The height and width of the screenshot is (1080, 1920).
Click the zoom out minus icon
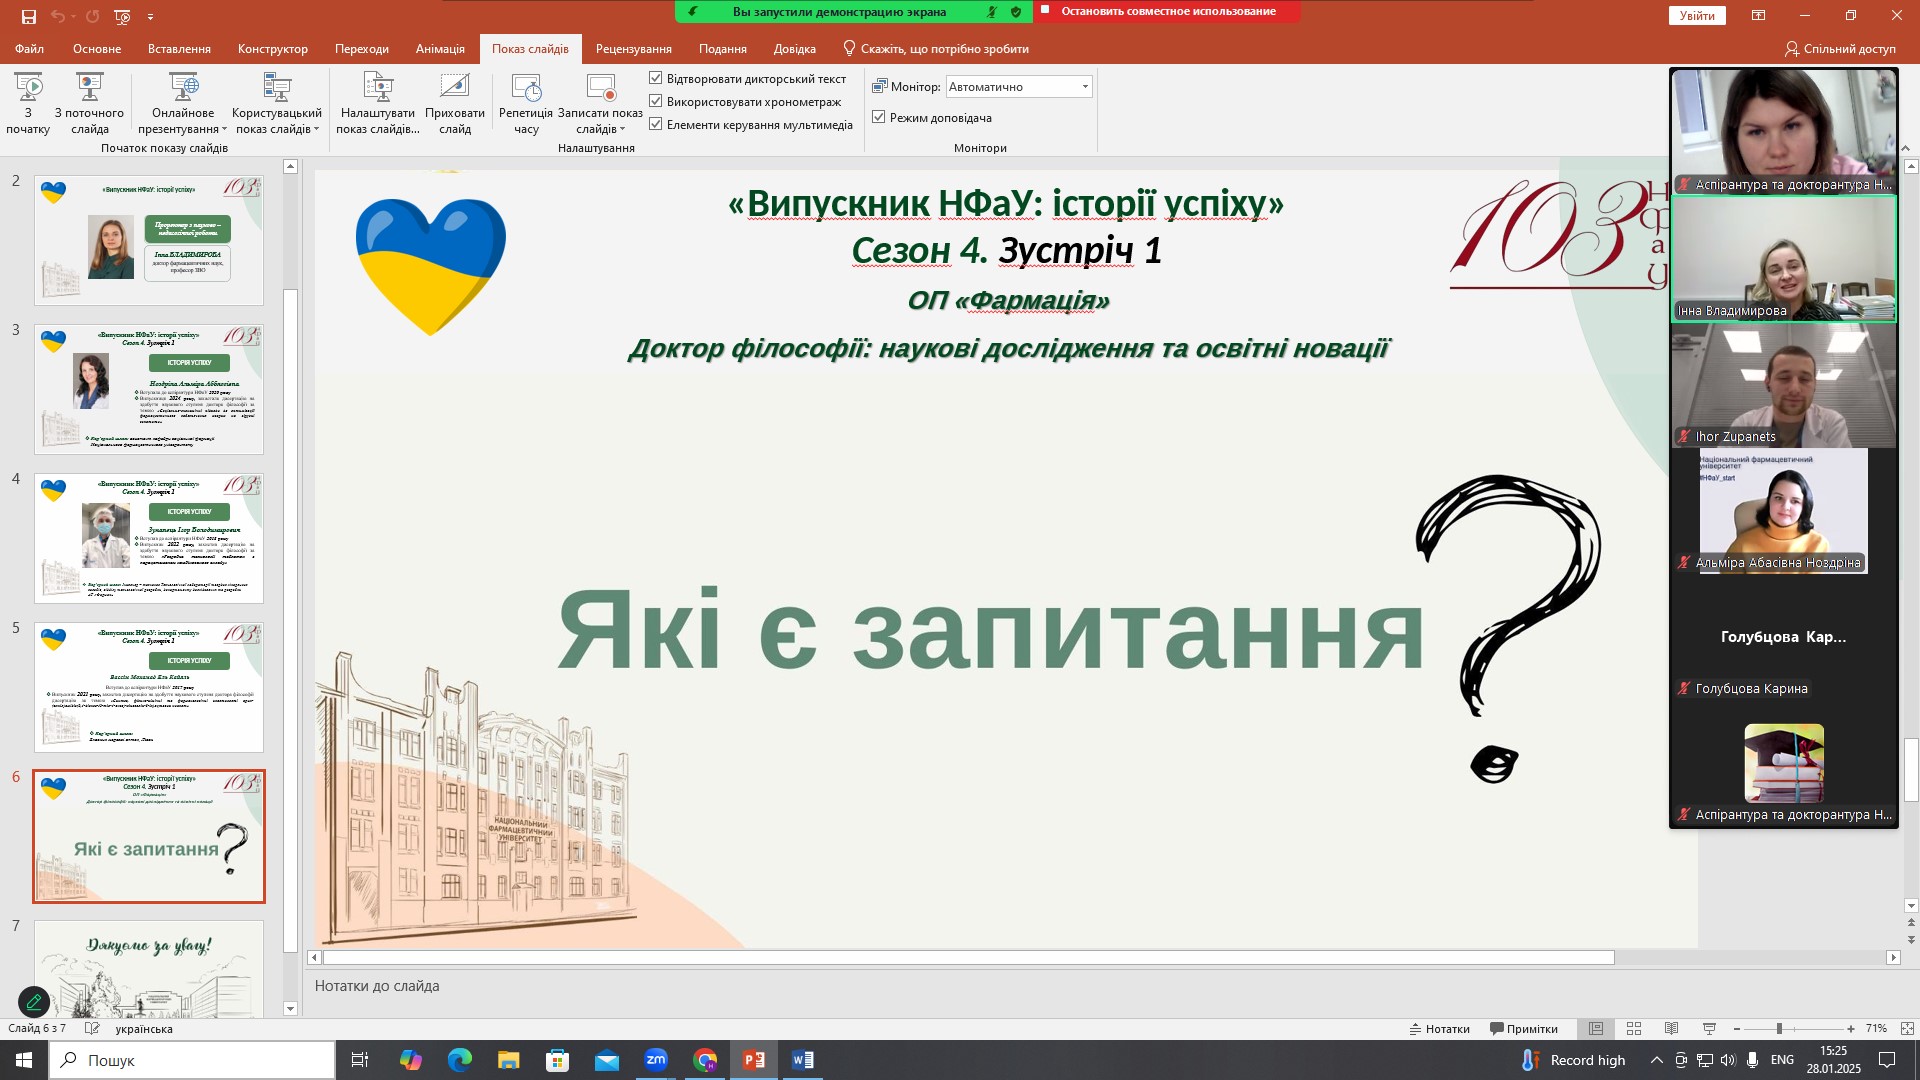pos(1737,1029)
